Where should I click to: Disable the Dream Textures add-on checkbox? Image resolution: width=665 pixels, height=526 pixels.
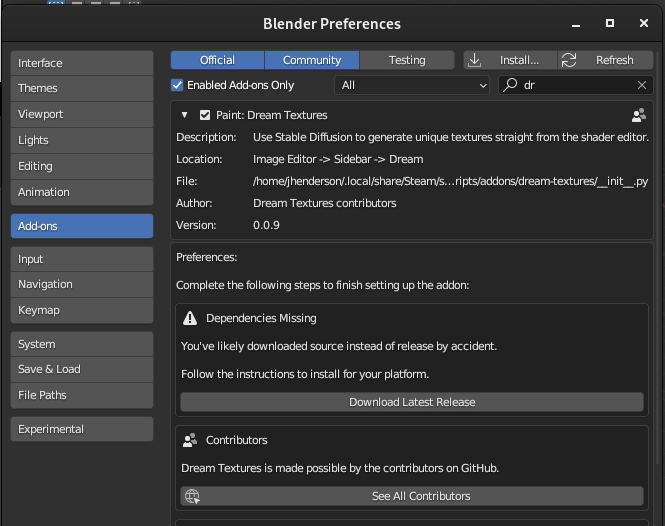point(205,115)
